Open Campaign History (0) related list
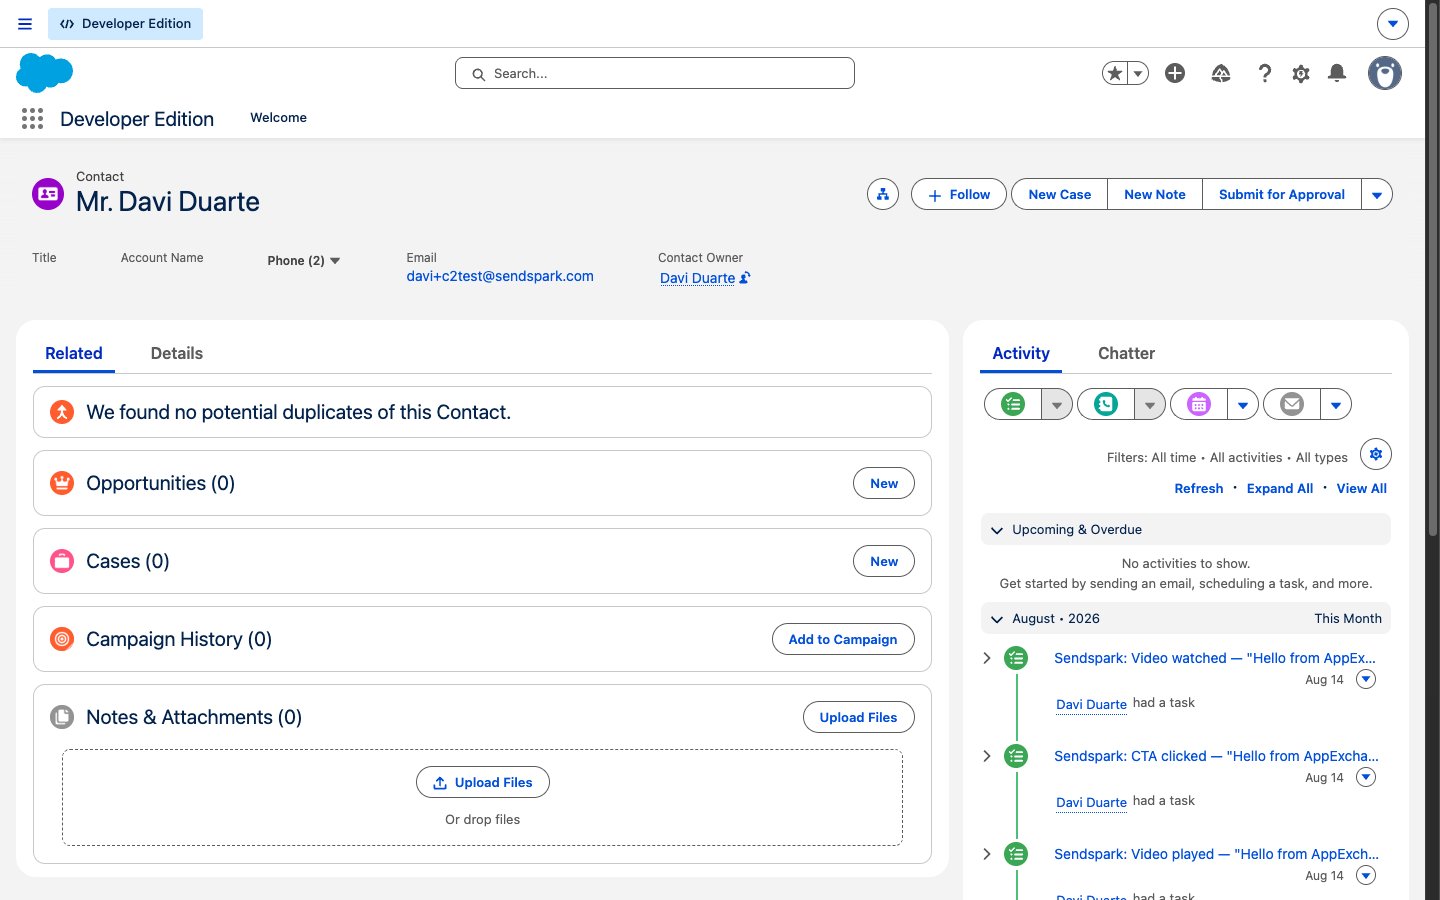This screenshot has height=900, width=1440. tap(179, 639)
